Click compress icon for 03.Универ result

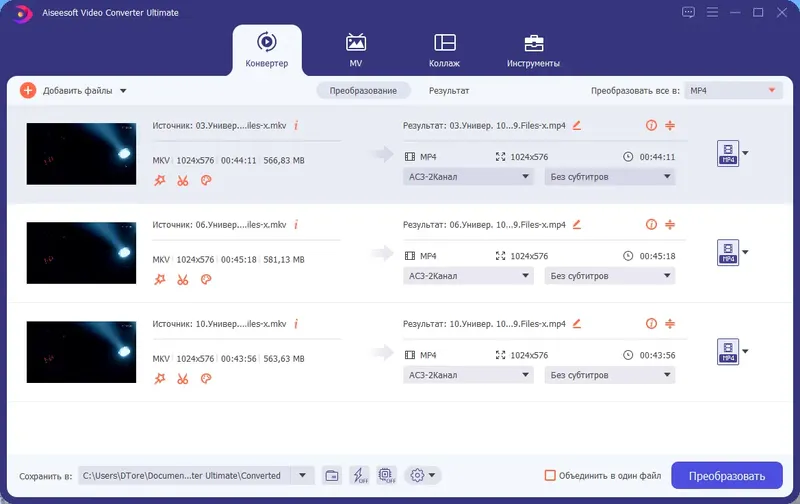[x=670, y=125]
